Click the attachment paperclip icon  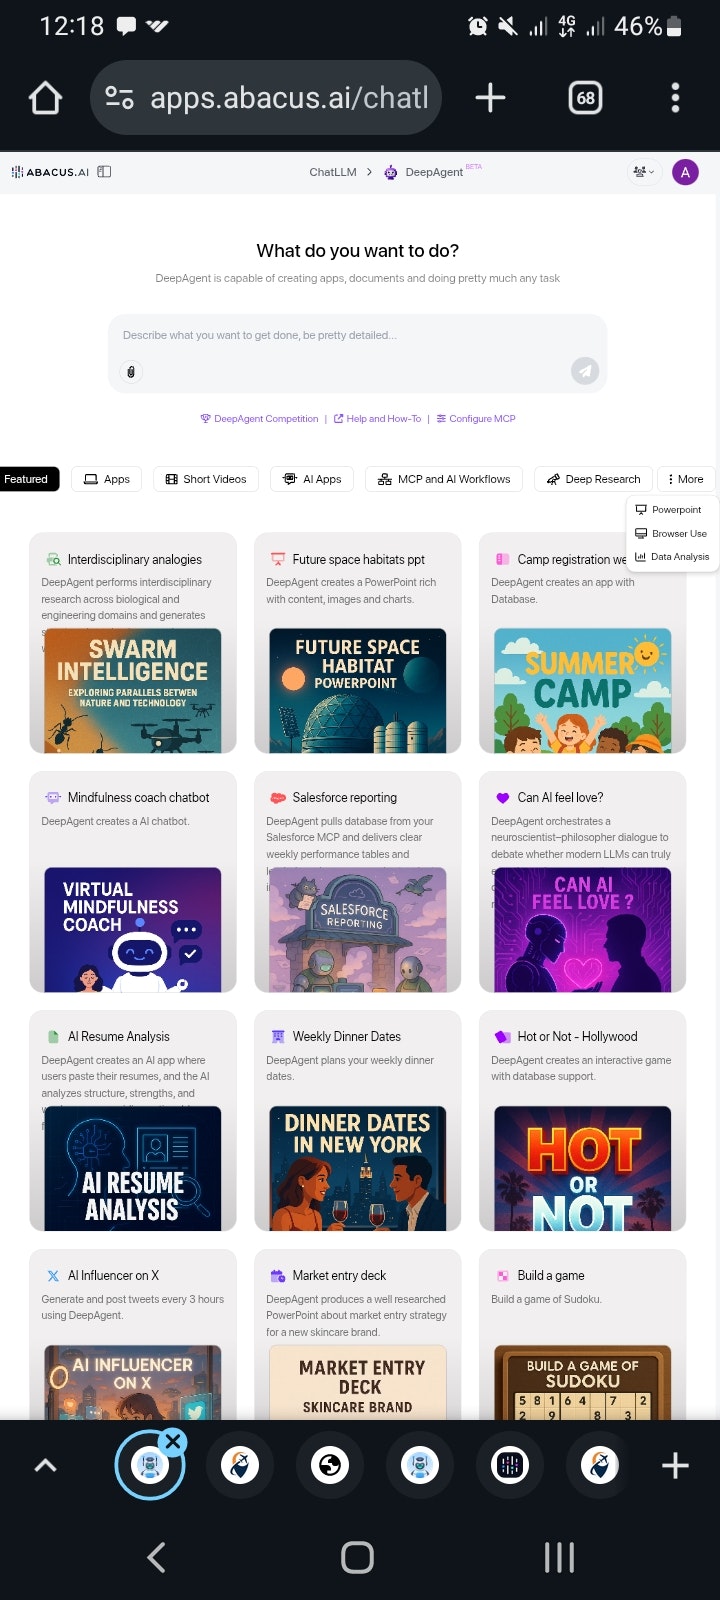(130, 372)
